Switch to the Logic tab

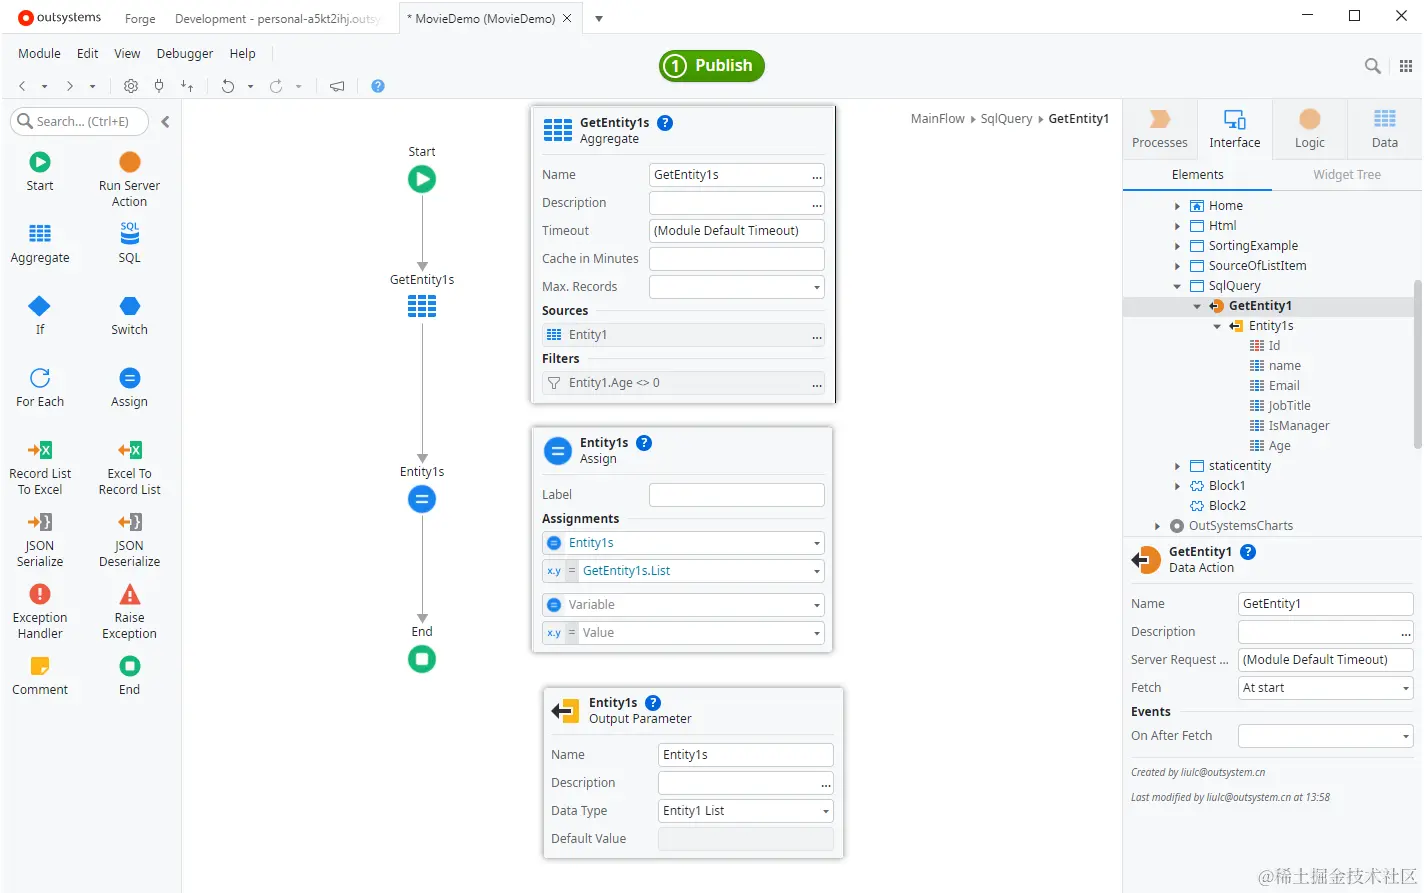click(1310, 129)
